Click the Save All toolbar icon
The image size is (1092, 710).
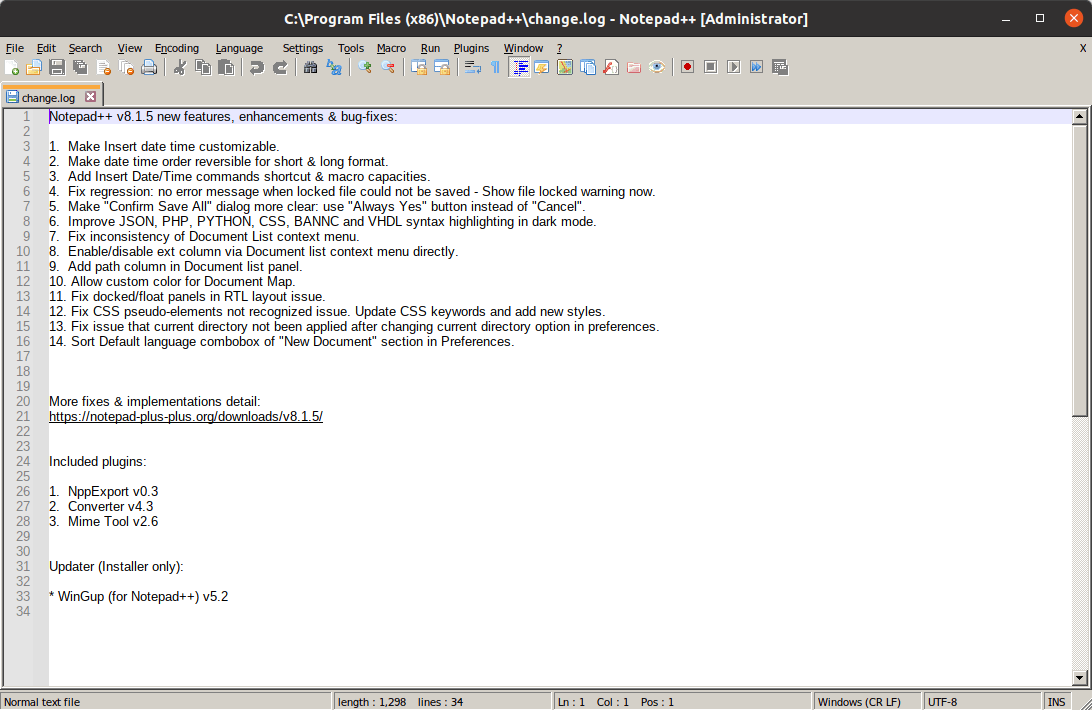tap(80, 68)
